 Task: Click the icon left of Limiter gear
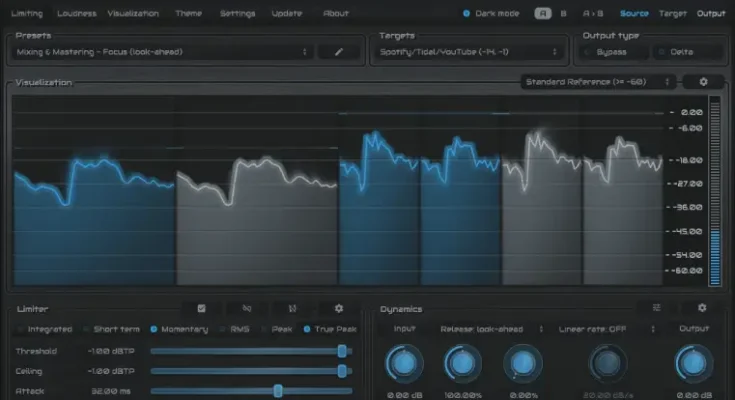293,309
